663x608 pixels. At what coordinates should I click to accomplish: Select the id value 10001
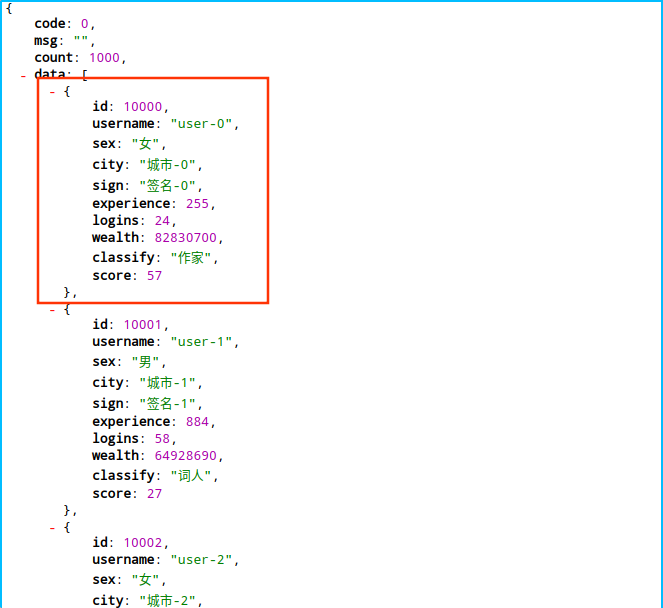[143, 325]
